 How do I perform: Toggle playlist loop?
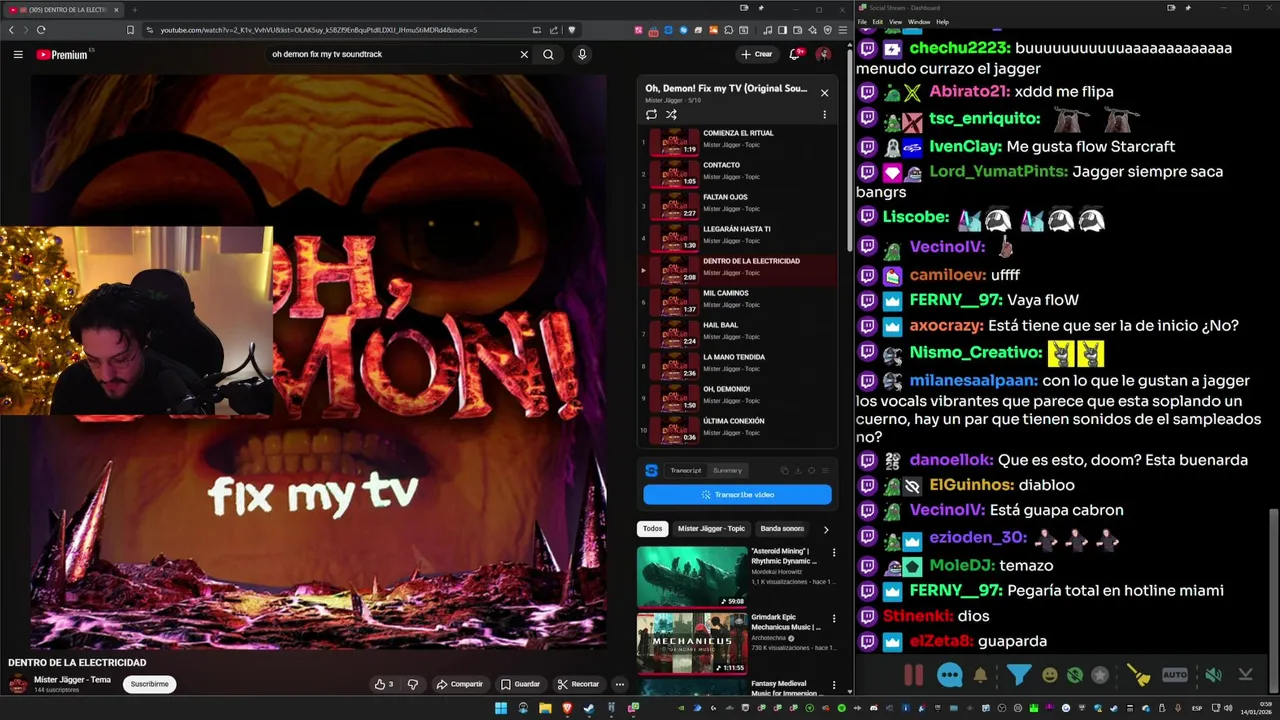click(x=651, y=115)
